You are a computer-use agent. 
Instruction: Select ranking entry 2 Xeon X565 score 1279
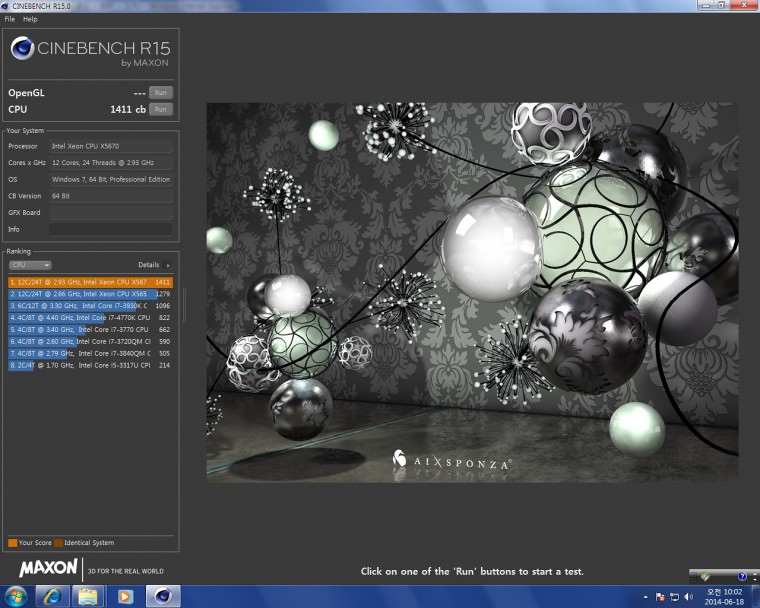(90, 294)
